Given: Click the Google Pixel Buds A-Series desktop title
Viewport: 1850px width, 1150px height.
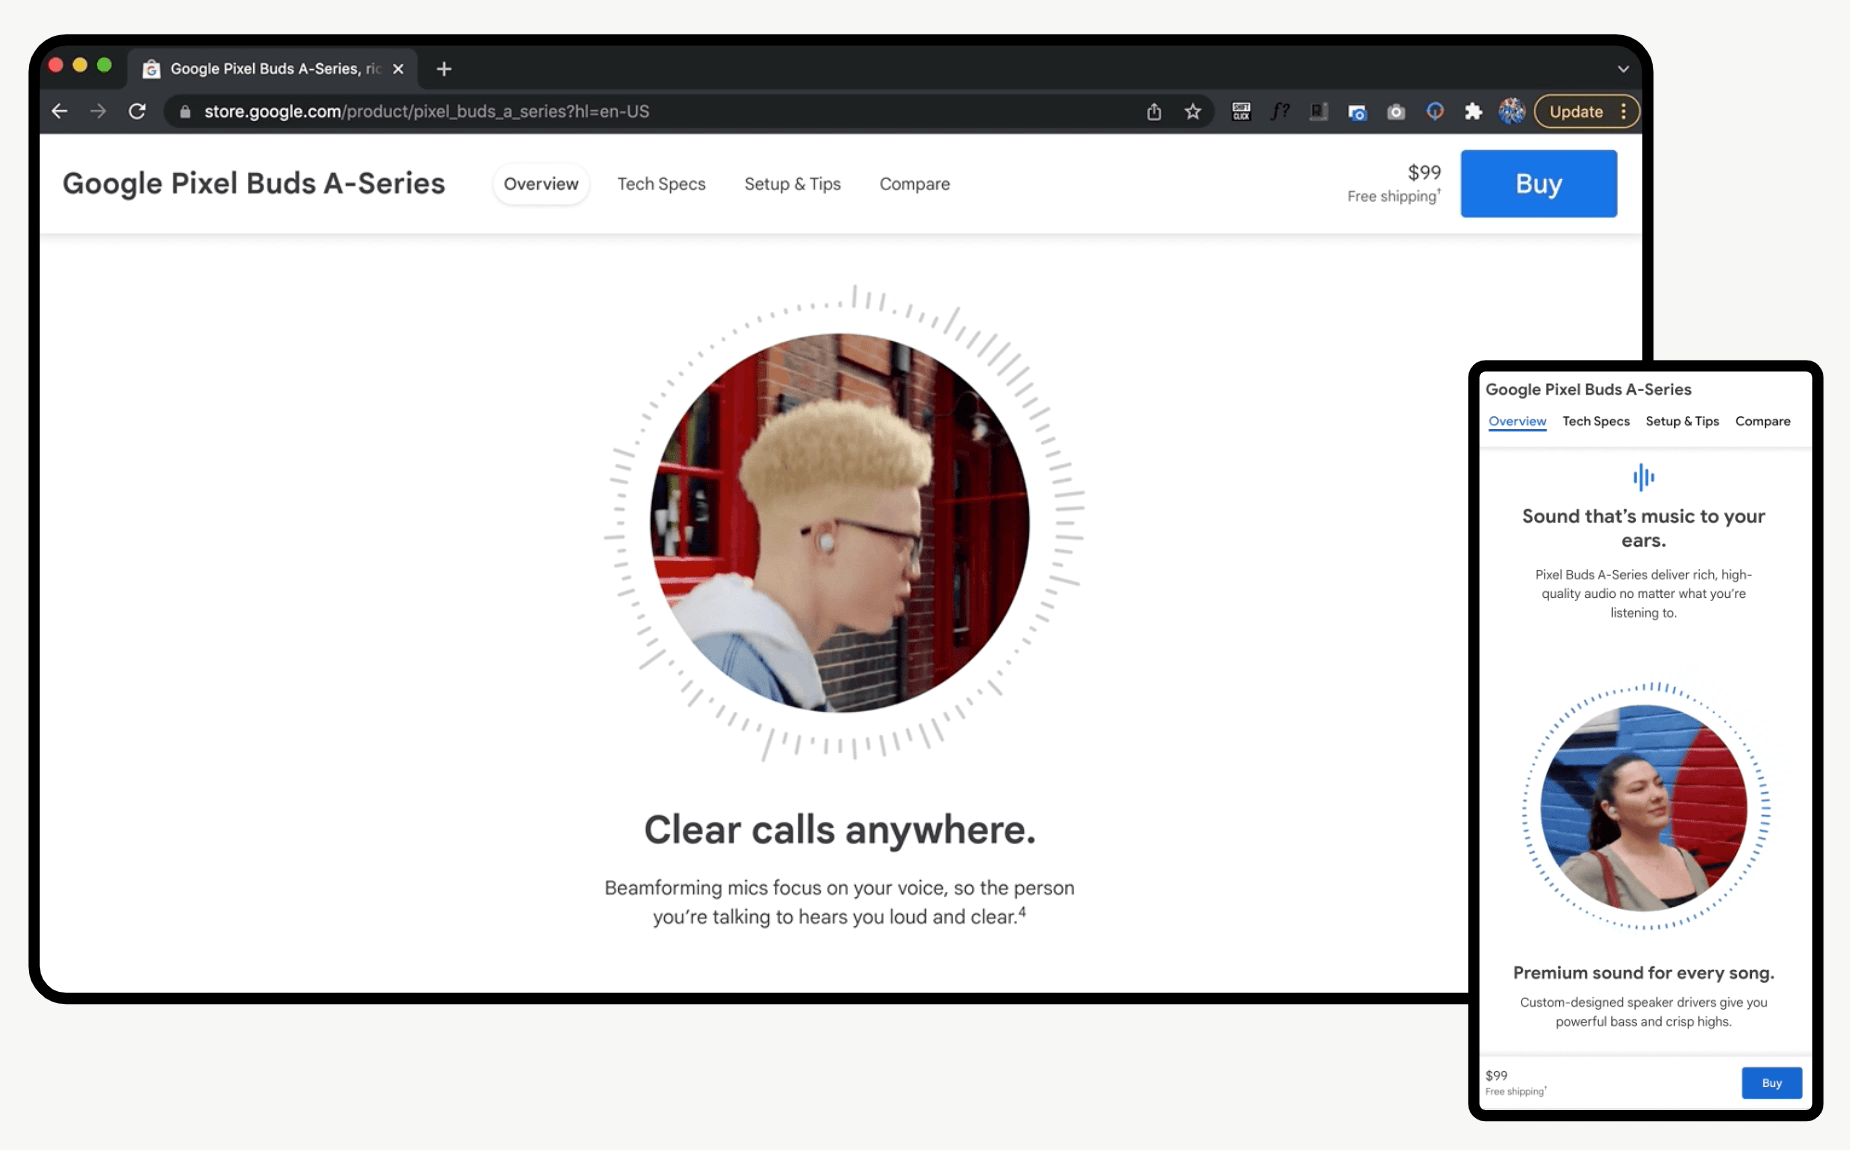Looking at the screenshot, I should point(253,184).
